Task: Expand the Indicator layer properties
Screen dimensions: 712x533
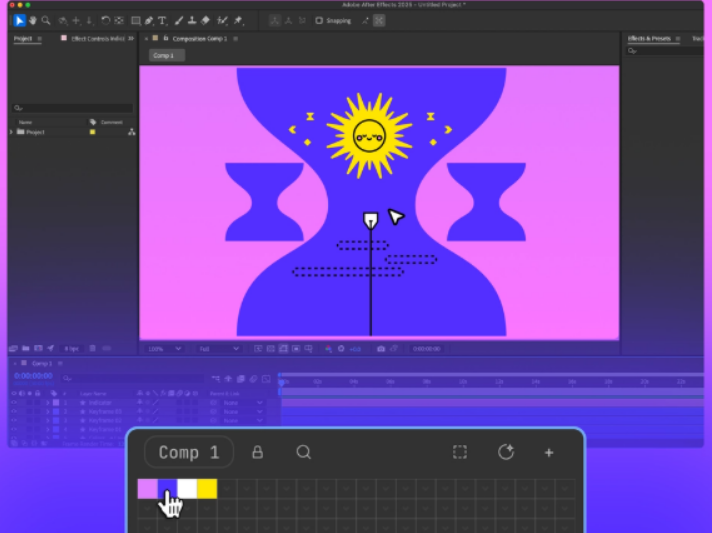Action: tap(48, 403)
